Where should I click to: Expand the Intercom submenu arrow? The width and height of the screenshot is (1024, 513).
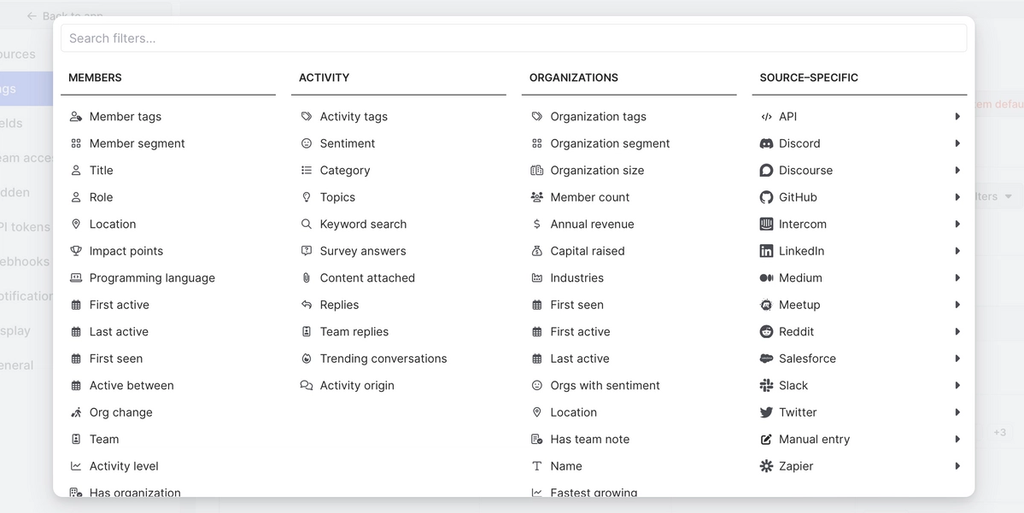tap(957, 225)
